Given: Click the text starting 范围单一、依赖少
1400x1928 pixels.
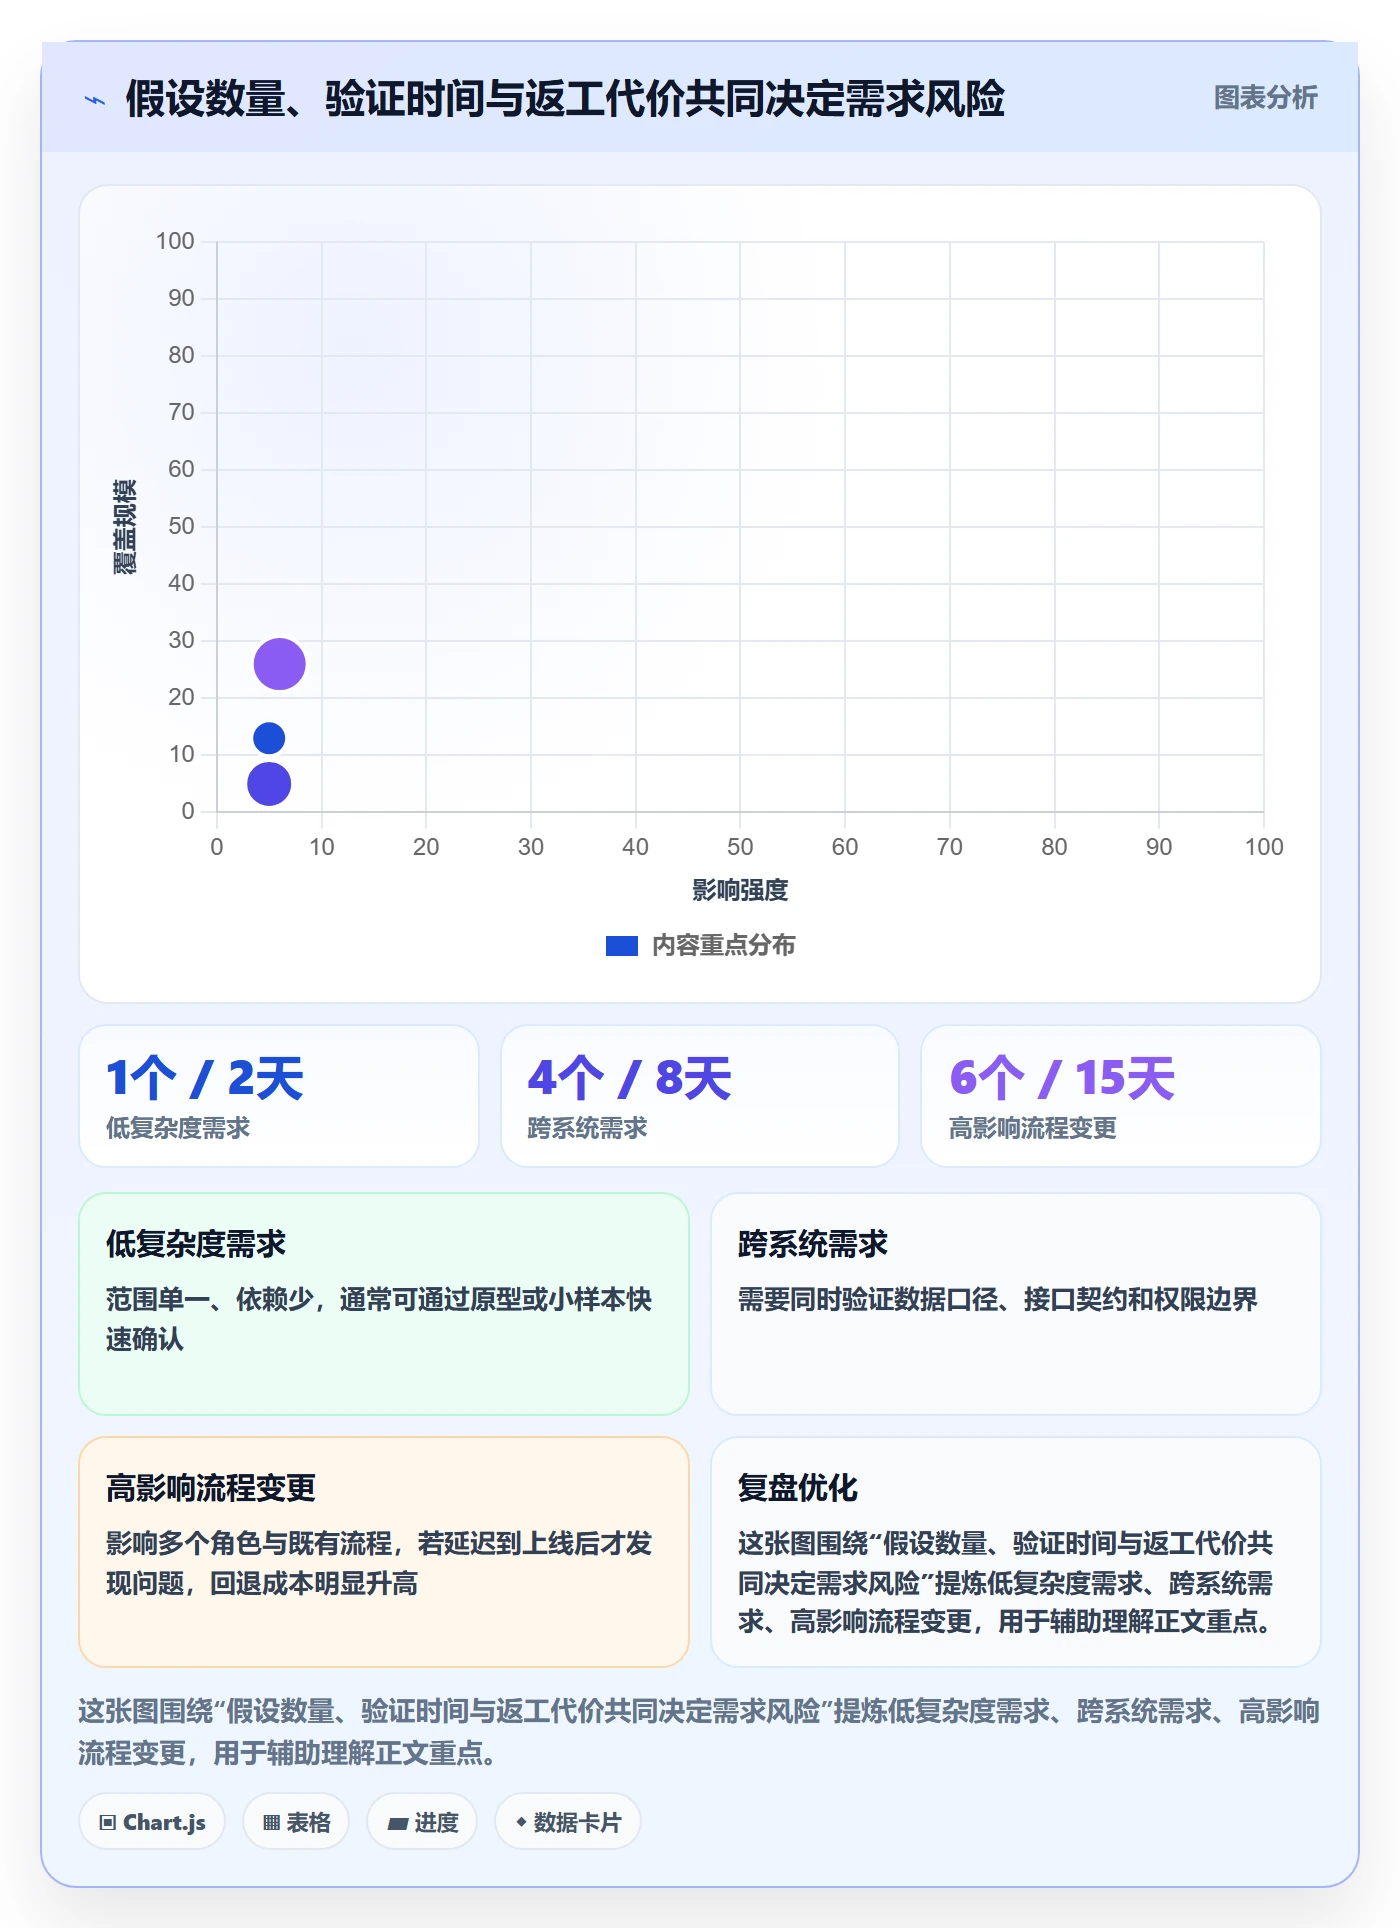Looking at the screenshot, I should pos(379,1319).
